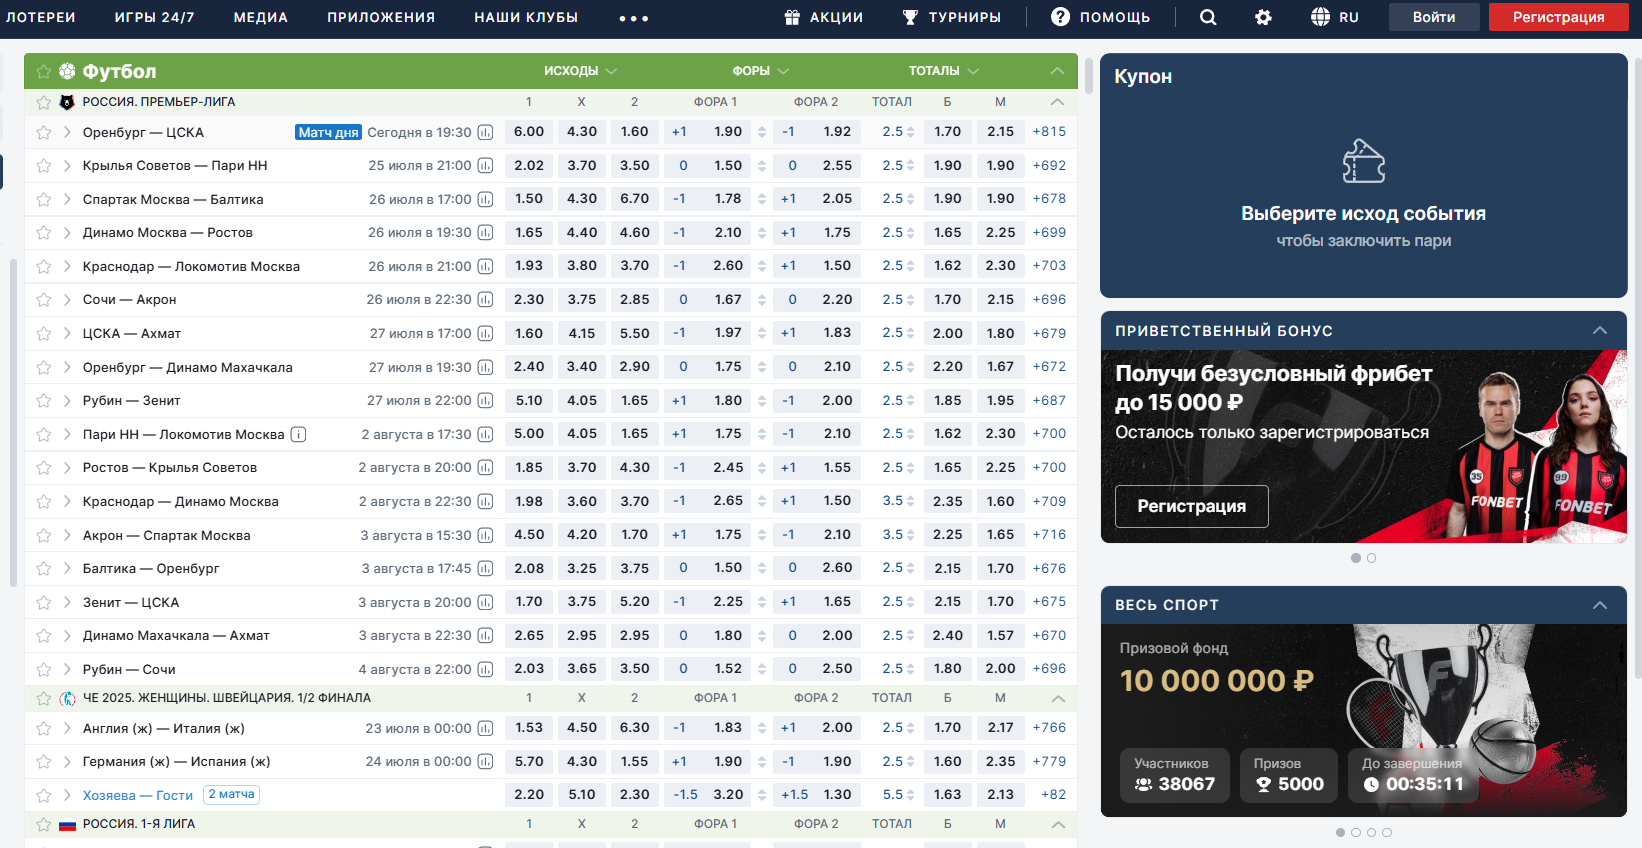Favorite the Рубин — Зенит match

(43, 401)
